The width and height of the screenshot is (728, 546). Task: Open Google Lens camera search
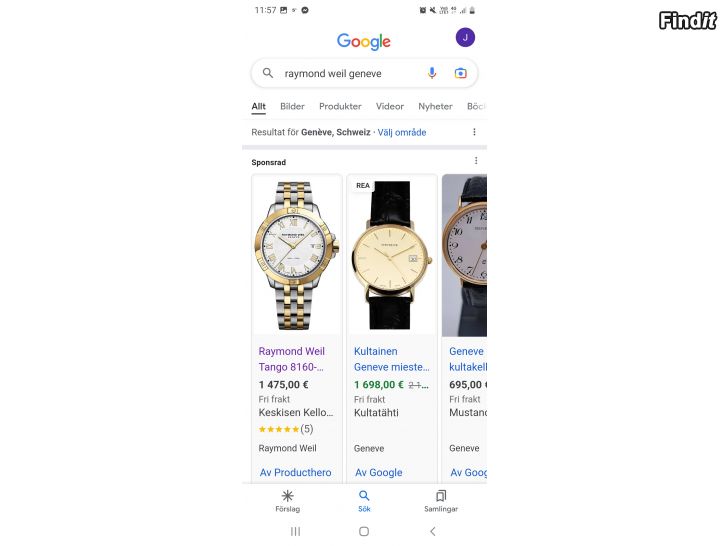click(x=460, y=73)
